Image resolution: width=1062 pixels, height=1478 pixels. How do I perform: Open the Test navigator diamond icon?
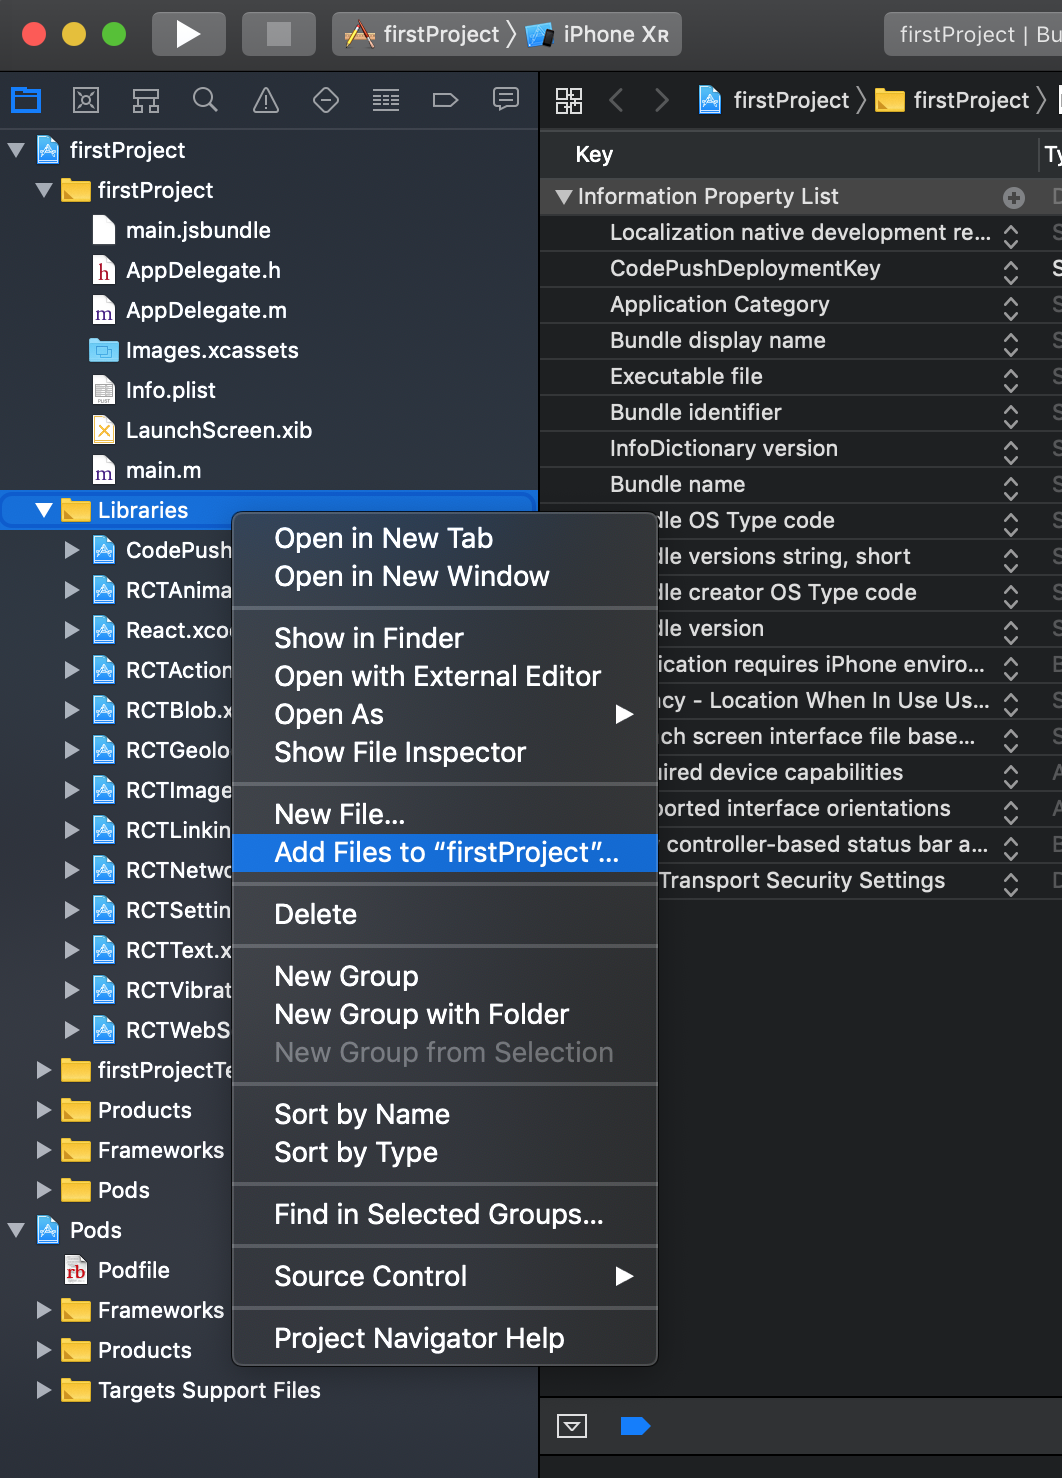click(326, 100)
